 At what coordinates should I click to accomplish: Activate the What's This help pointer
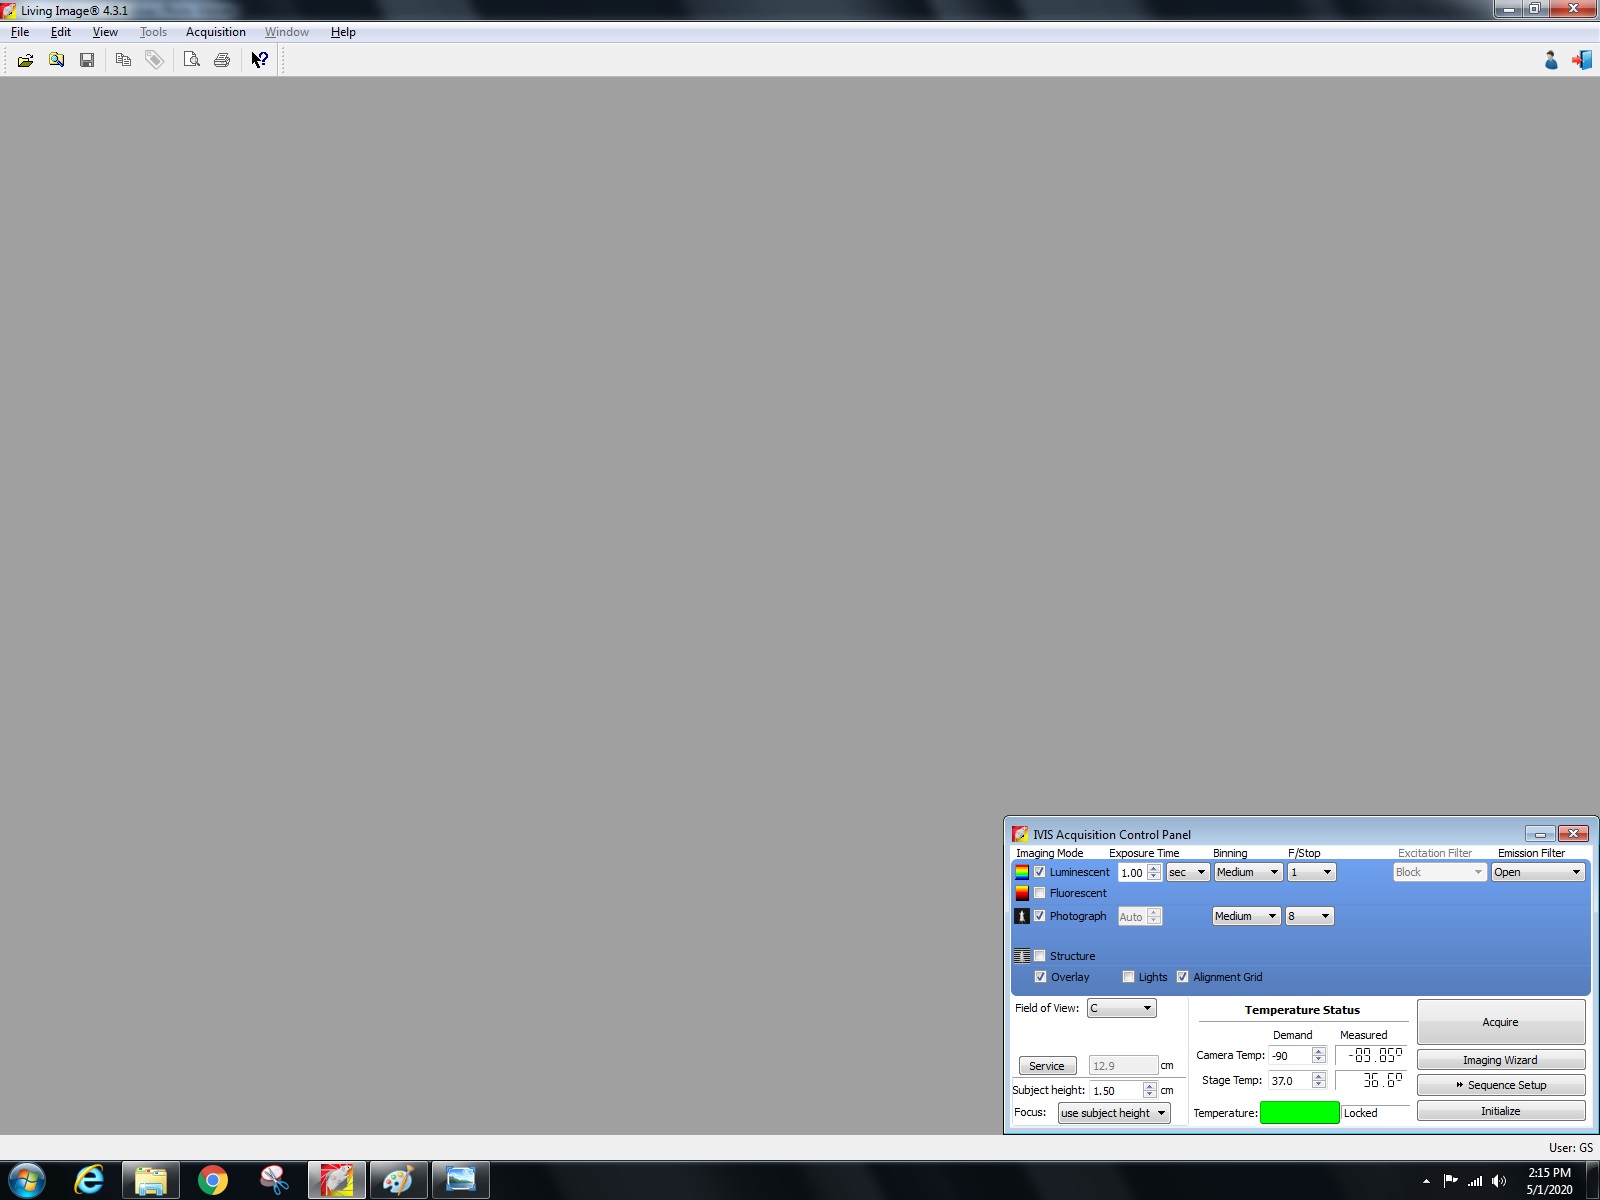259,60
